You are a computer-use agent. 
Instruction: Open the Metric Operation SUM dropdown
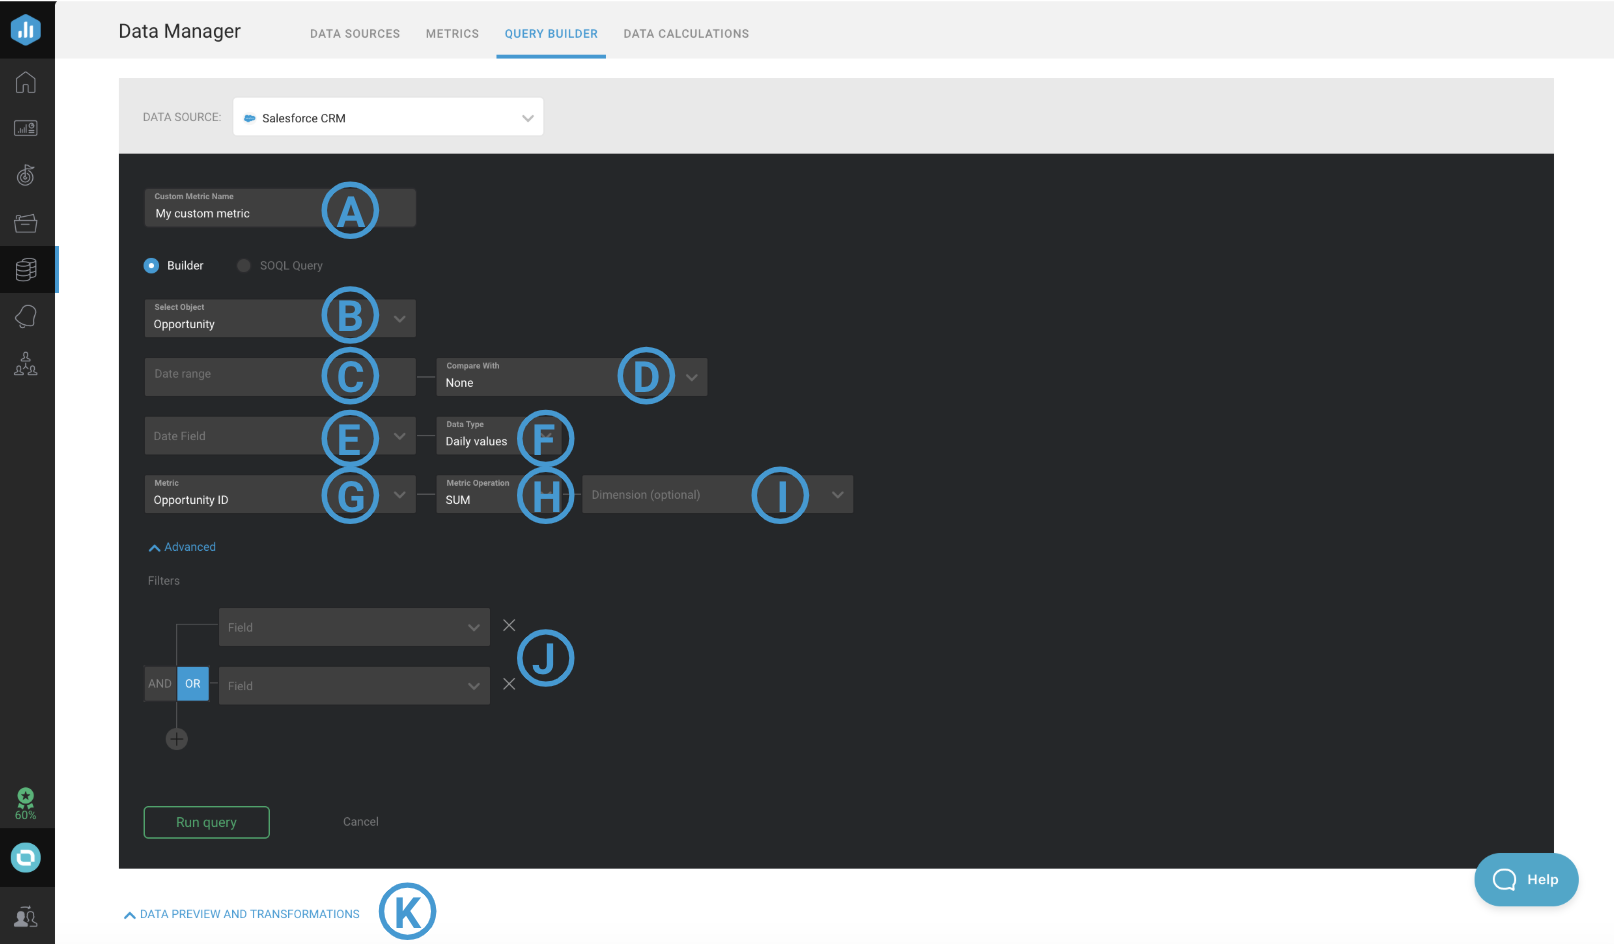501,494
